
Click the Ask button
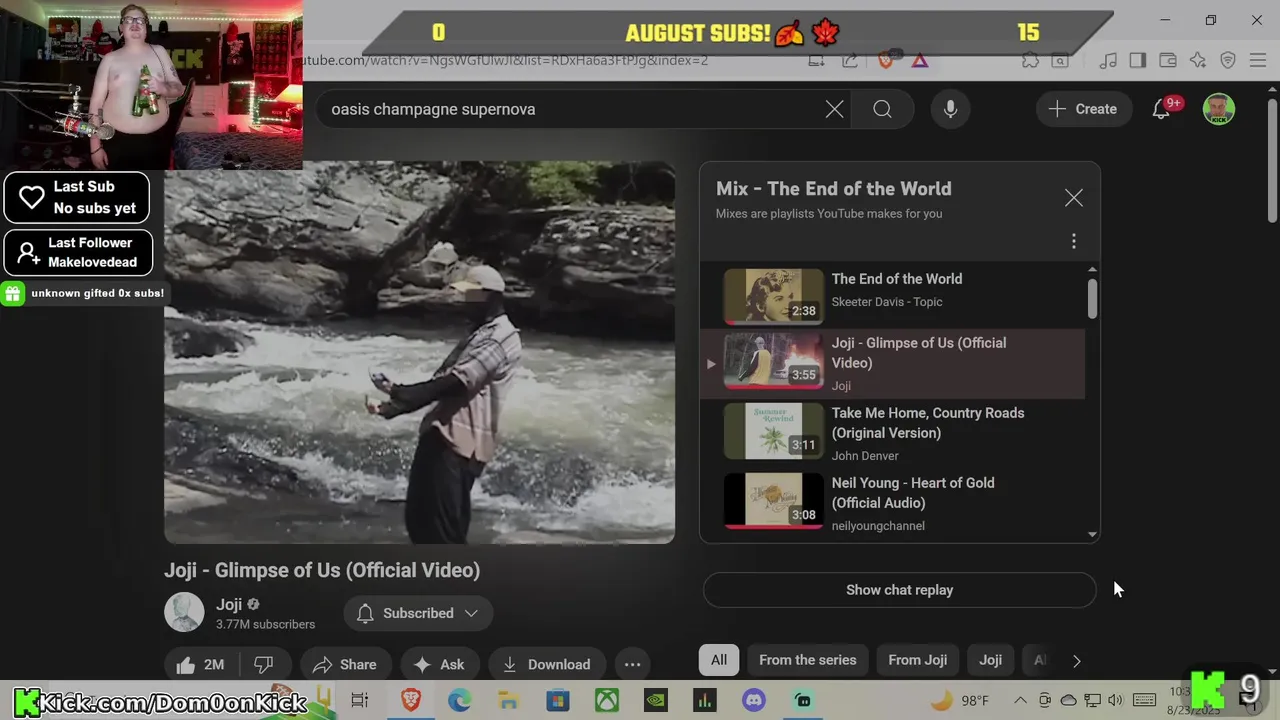click(x=438, y=664)
